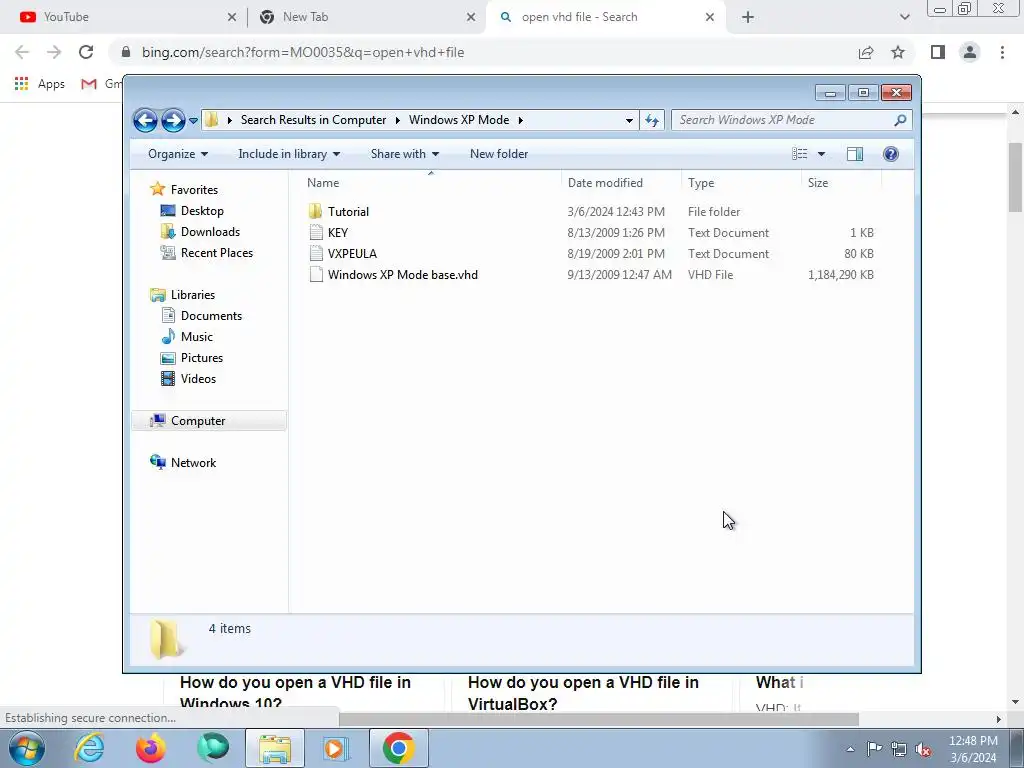Change your view icon in Explorer toolbar
The image size is (1024, 768).
pos(800,154)
